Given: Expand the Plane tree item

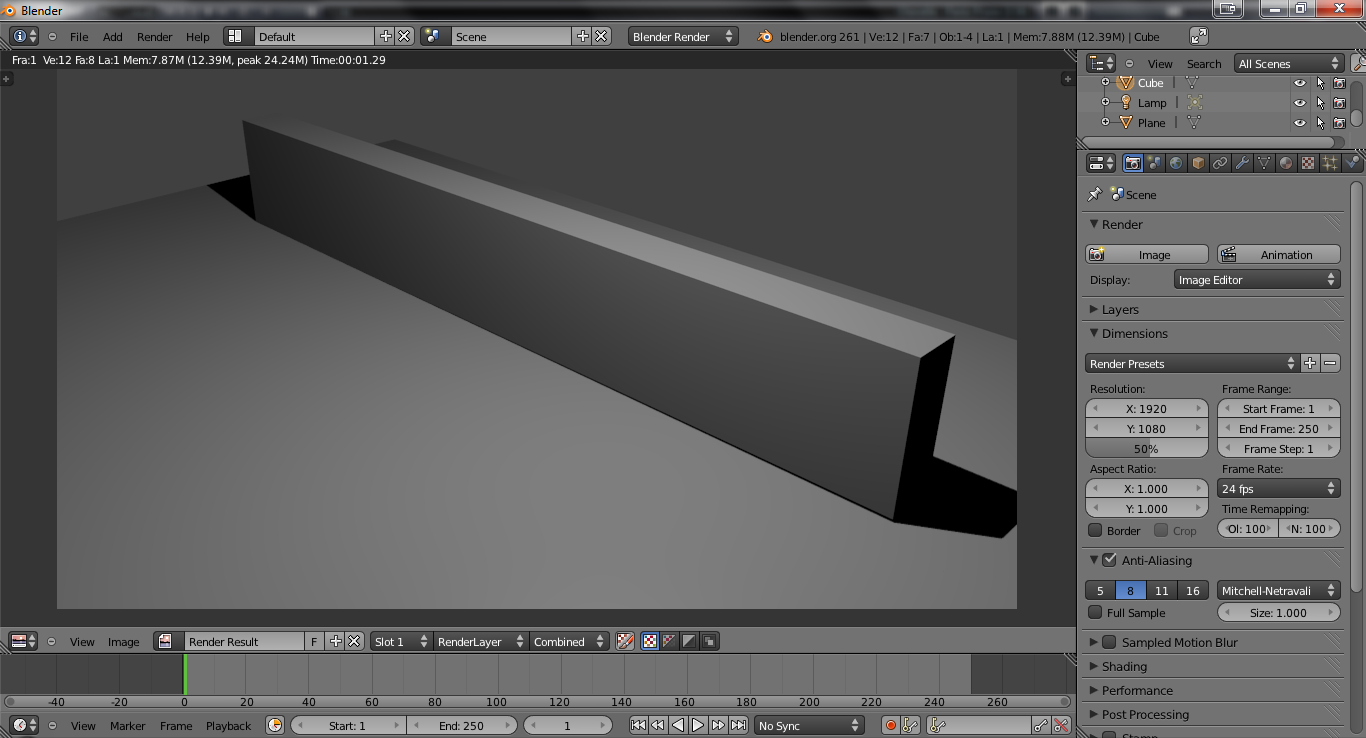Looking at the screenshot, I should (1105, 123).
